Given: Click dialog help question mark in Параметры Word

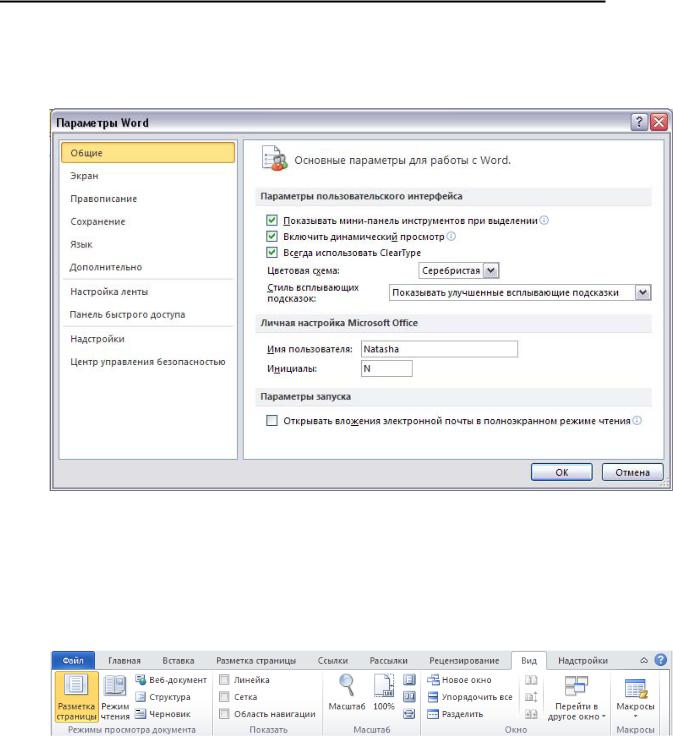Looking at the screenshot, I should pos(639,122).
